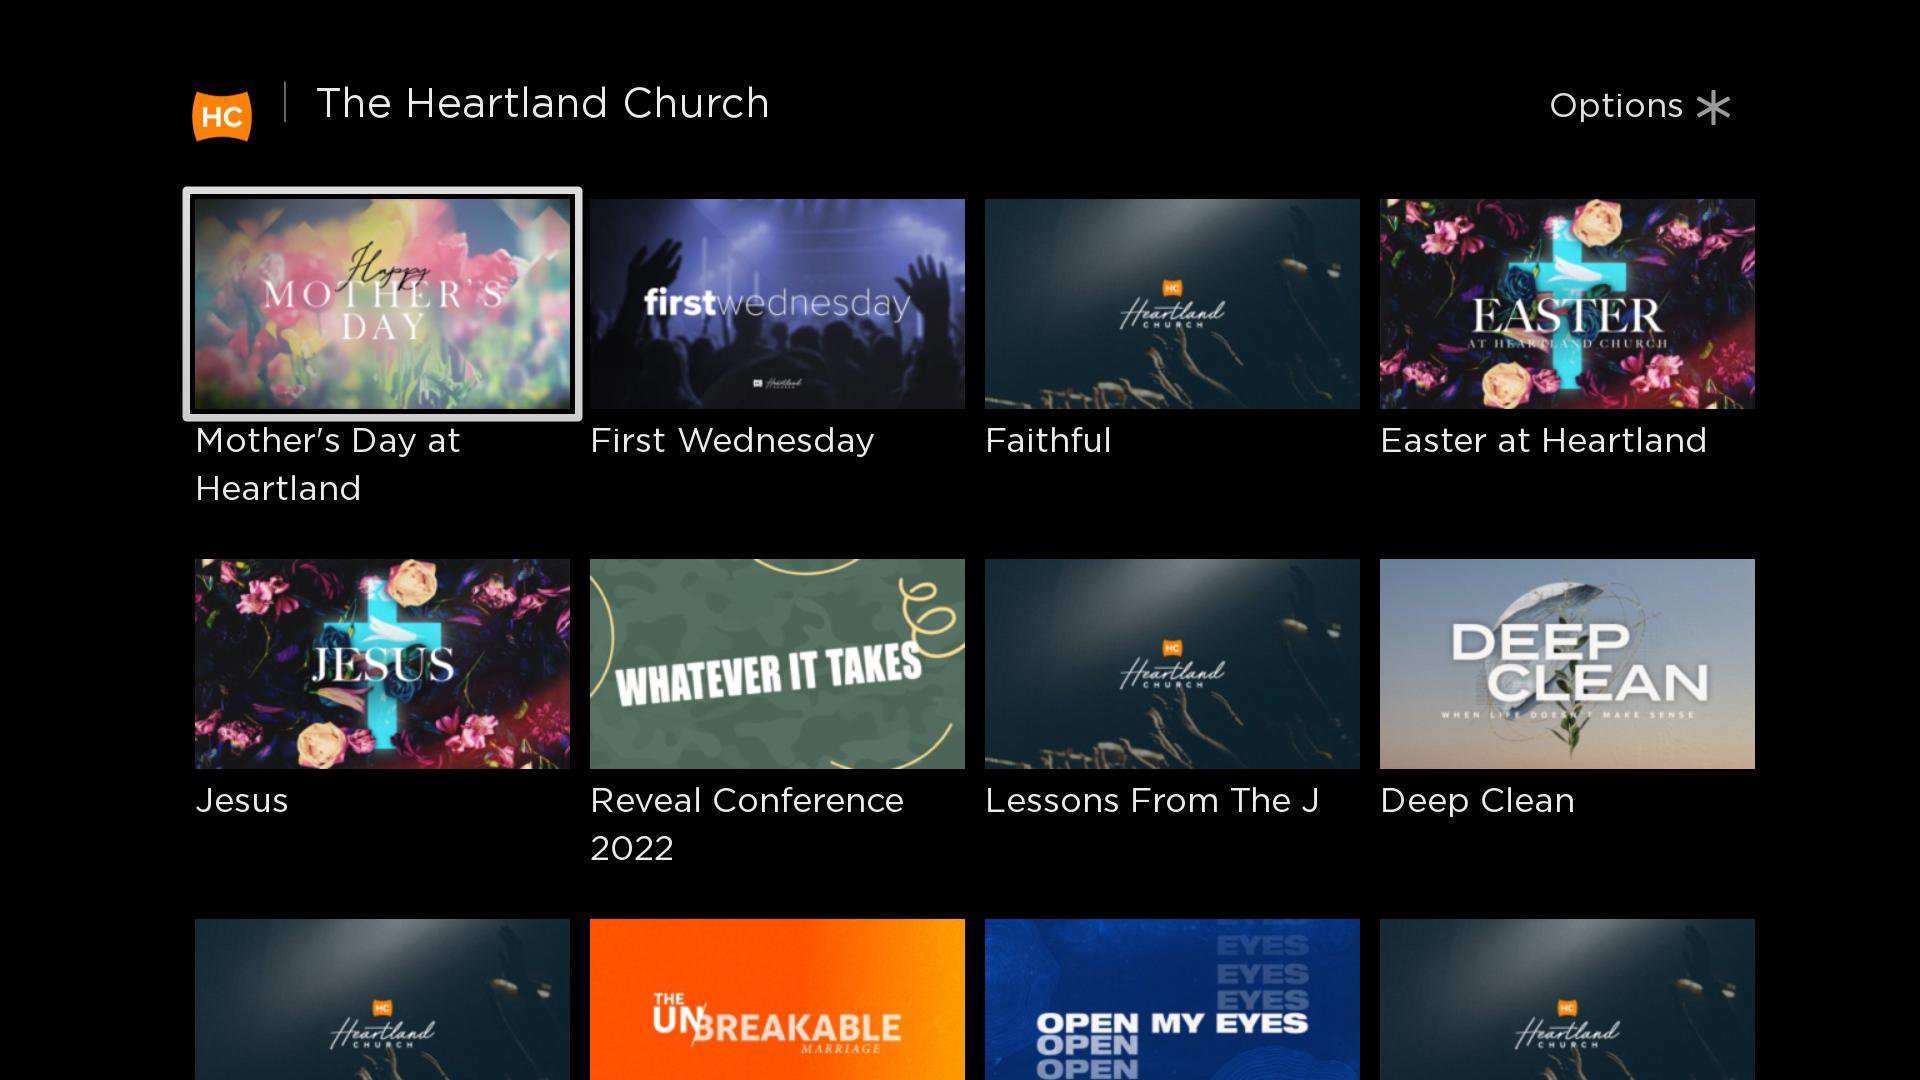The height and width of the screenshot is (1080, 1920).
Task: Click the Easter at Heartland title text
Action: [x=1543, y=441]
